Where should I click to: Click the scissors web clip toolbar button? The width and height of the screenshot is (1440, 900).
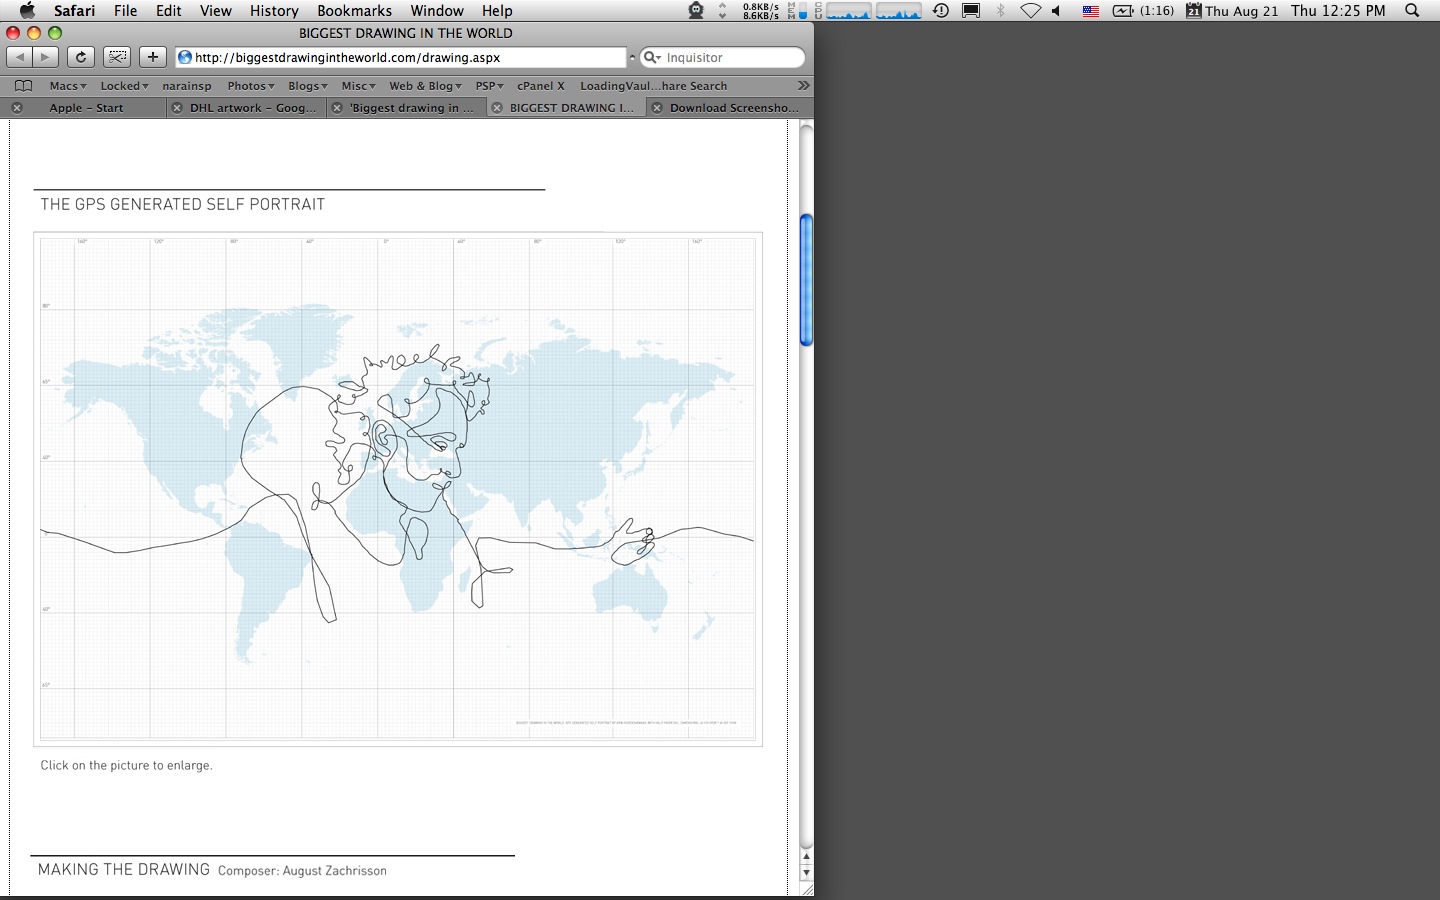click(117, 57)
